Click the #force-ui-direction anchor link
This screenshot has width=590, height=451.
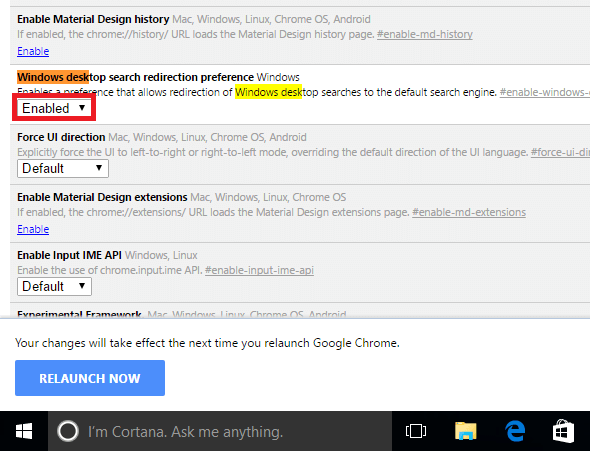pyautogui.click(x=560, y=152)
